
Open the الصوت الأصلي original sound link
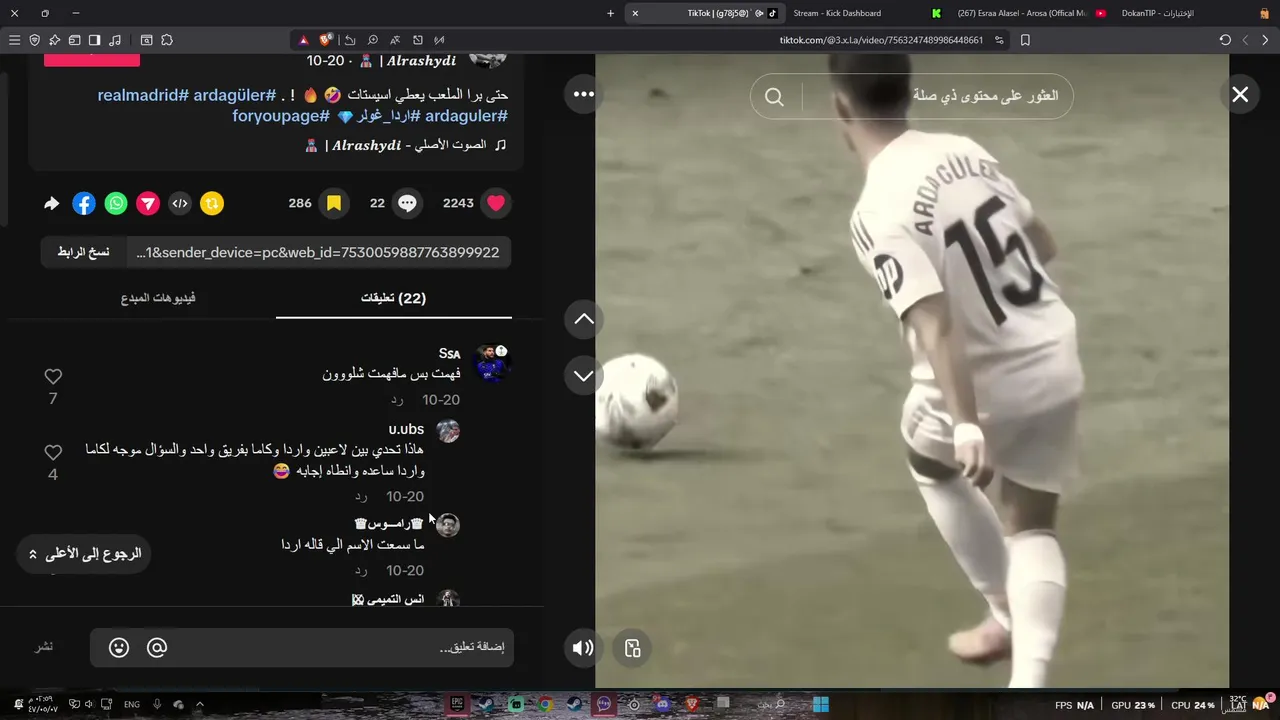(407, 145)
